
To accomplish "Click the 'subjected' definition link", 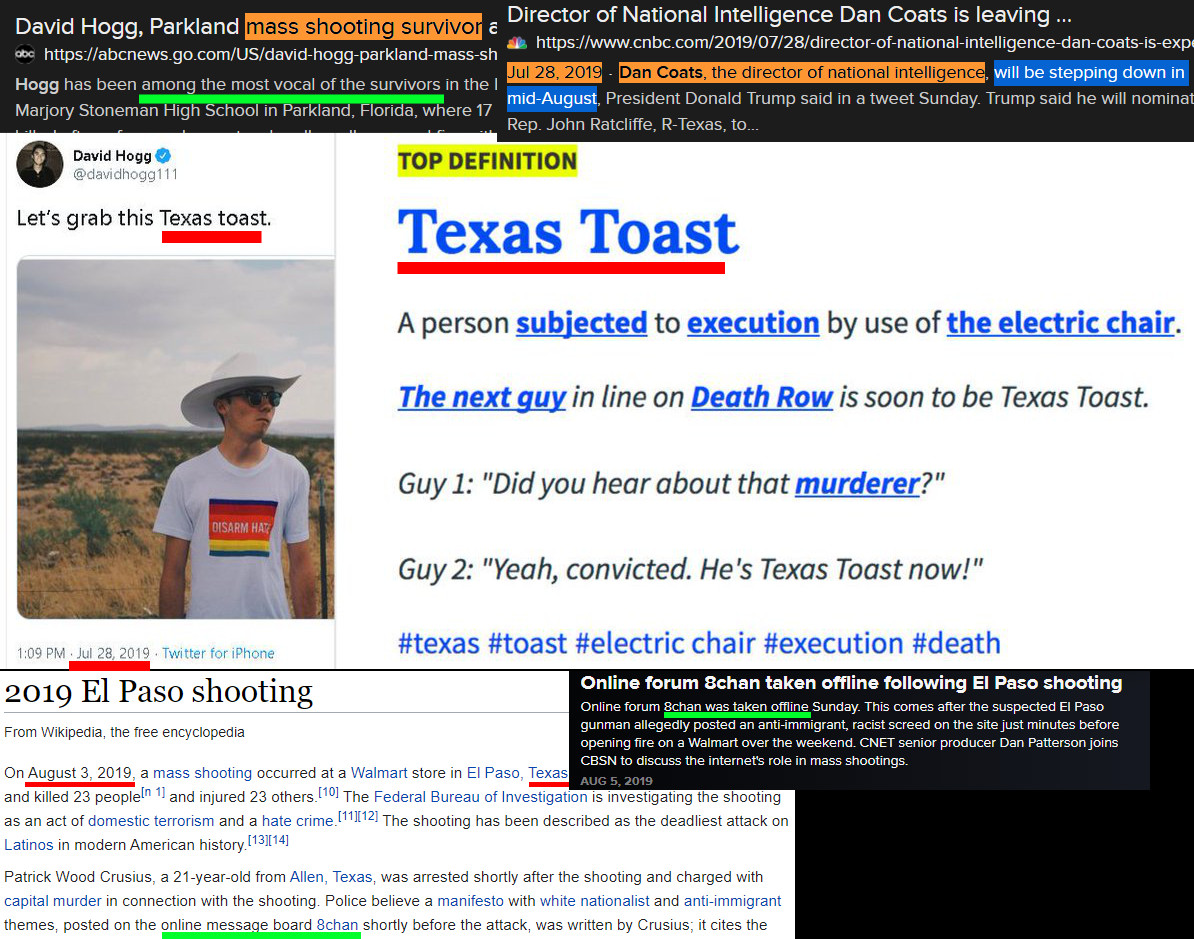I will coord(581,323).
